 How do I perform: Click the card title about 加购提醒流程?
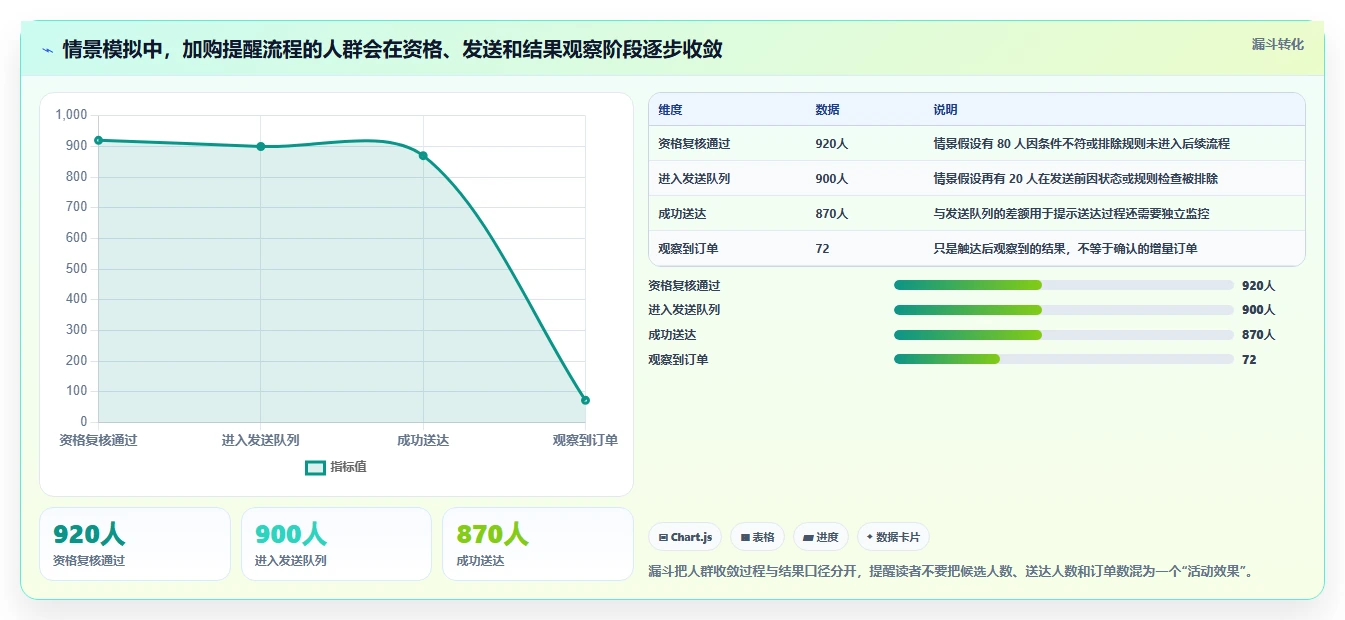pyautogui.click(x=392, y=50)
